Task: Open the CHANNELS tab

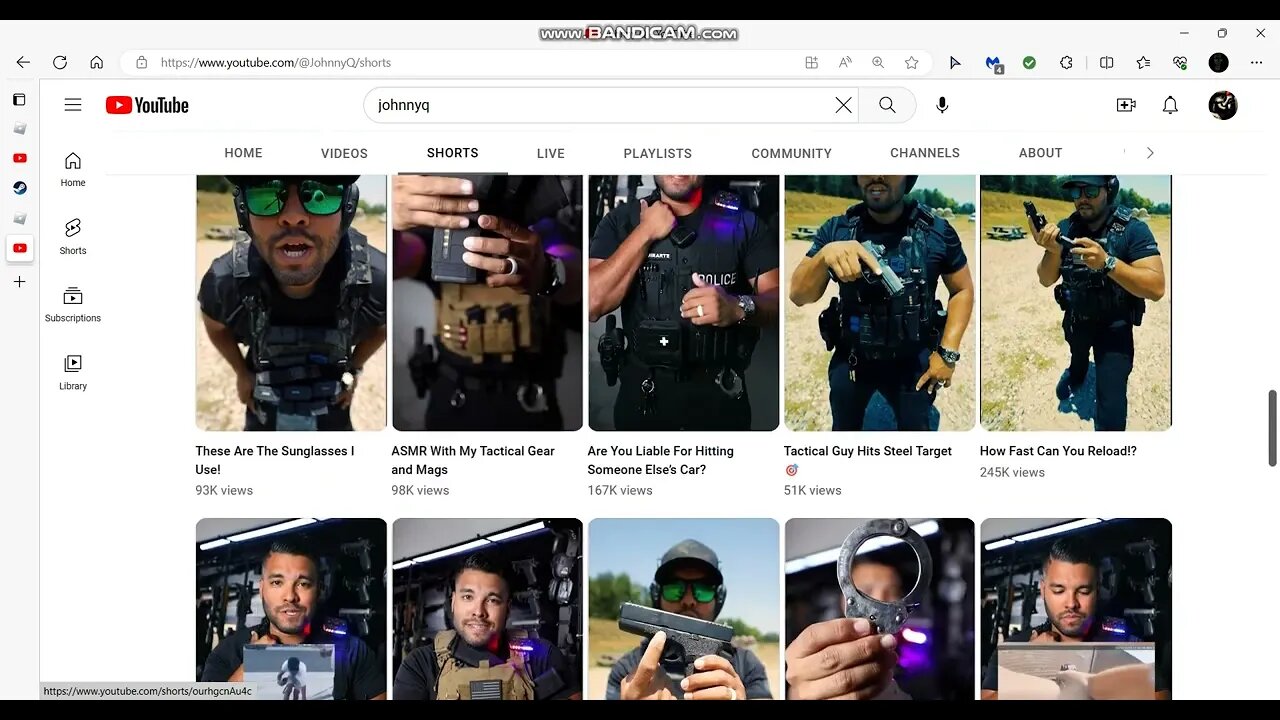Action: coord(925,153)
